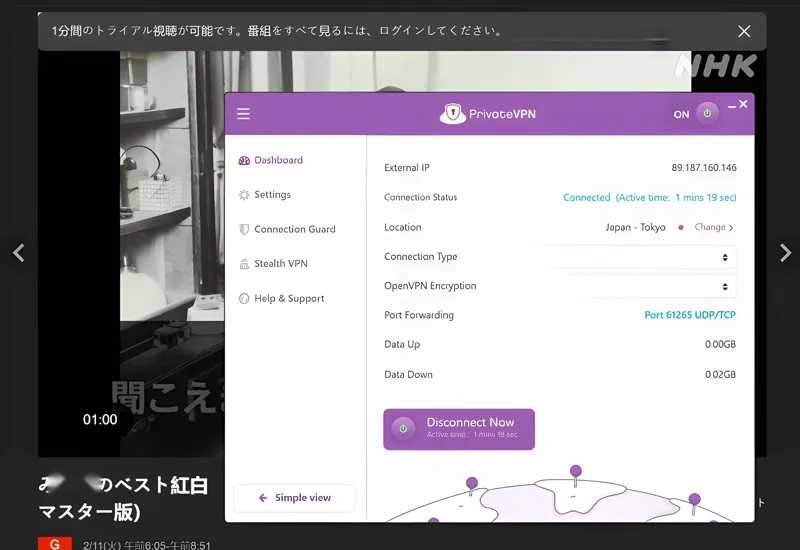Click the External IP address 89.187.160.146
Image resolution: width=800 pixels, height=550 pixels.
[x=704, y=167]
